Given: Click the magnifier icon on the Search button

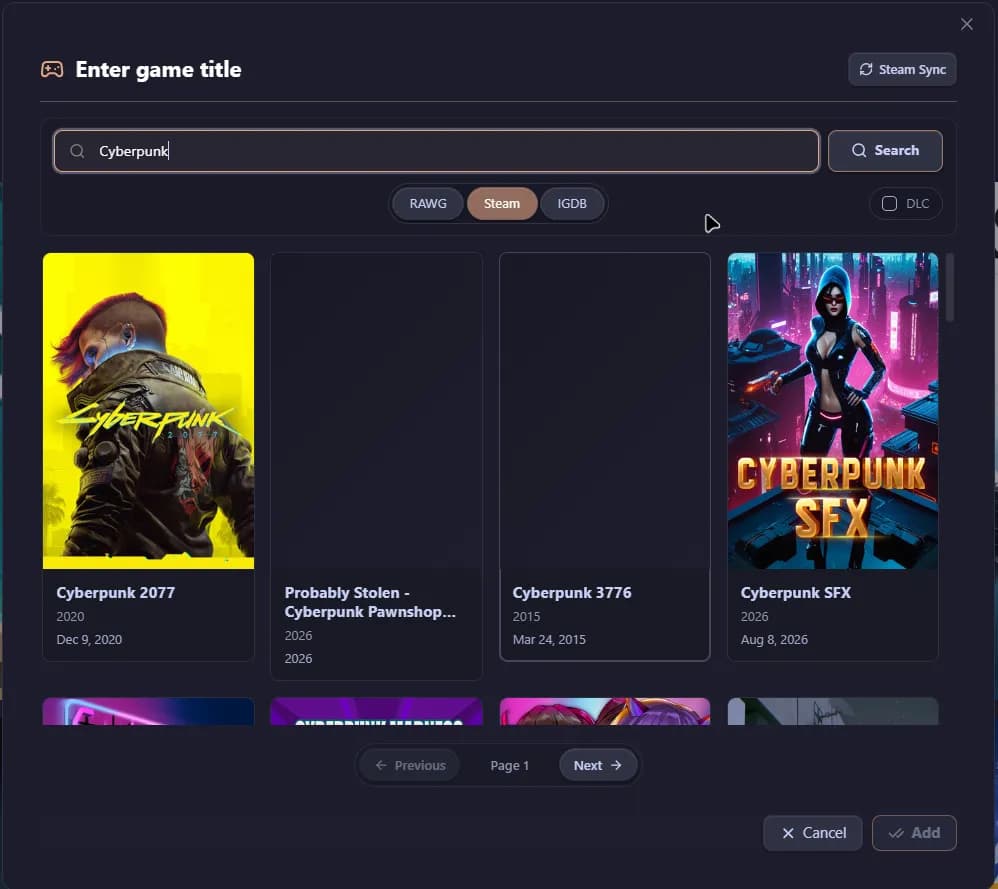Looking at the screenshot, I should (x=859, y=150).
